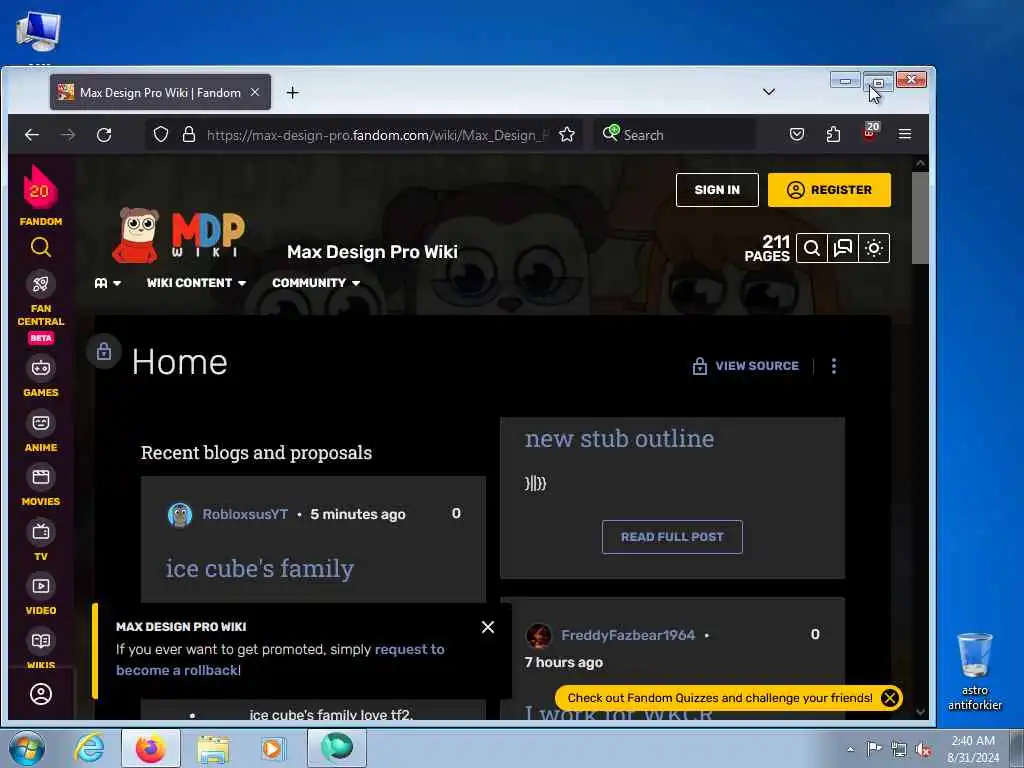Open the Save to Pocket icon

pos(797,135)
